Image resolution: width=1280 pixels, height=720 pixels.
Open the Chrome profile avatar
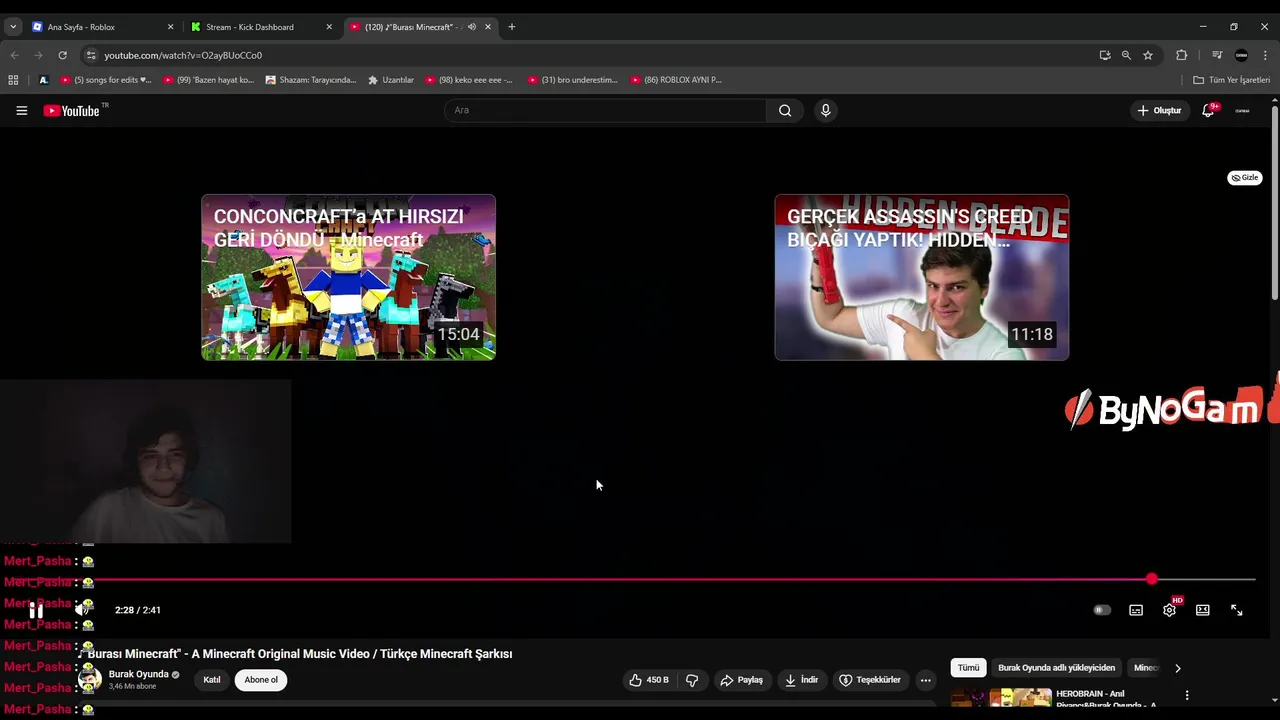(1241, 55)
